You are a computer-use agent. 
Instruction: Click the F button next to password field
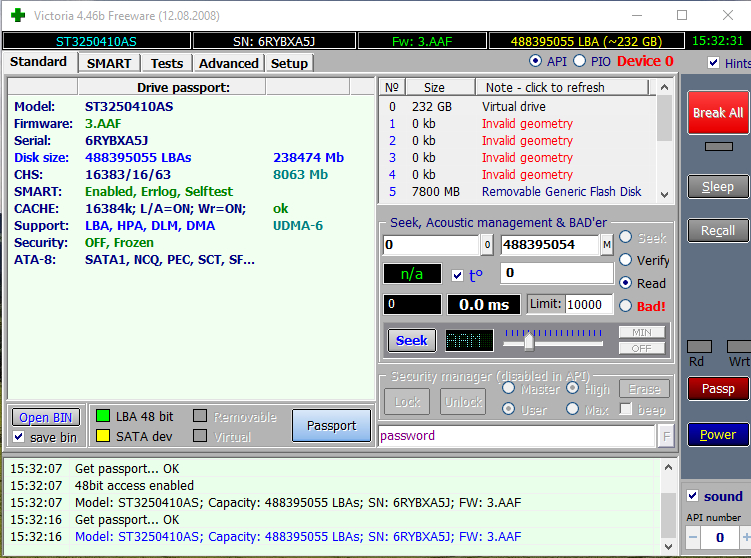click(666, 436)
